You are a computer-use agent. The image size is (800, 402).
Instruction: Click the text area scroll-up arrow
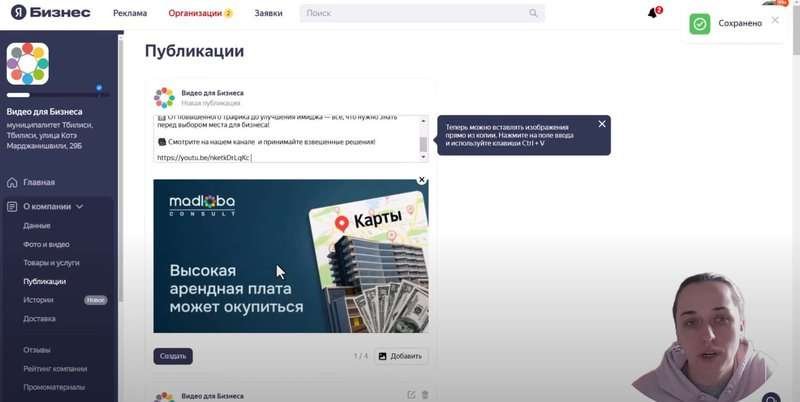423,120
